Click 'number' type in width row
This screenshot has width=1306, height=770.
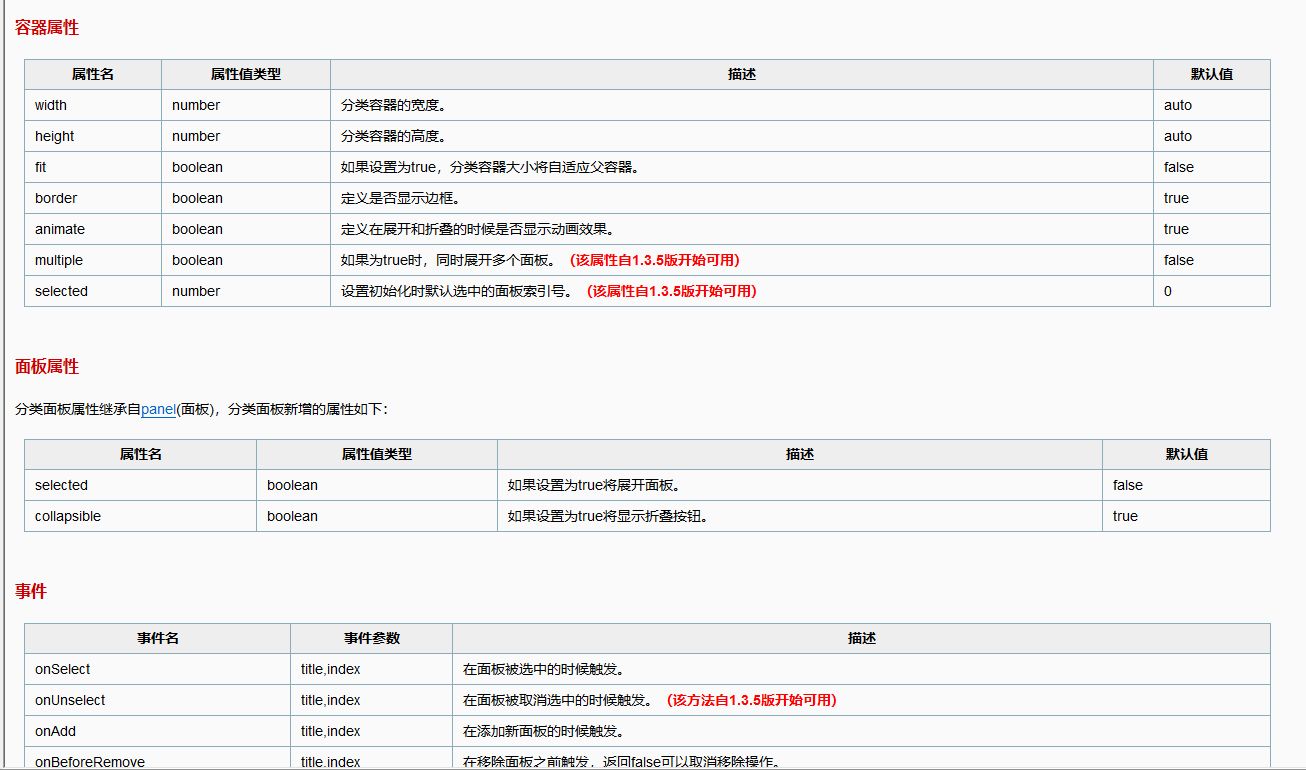point(196,105)
